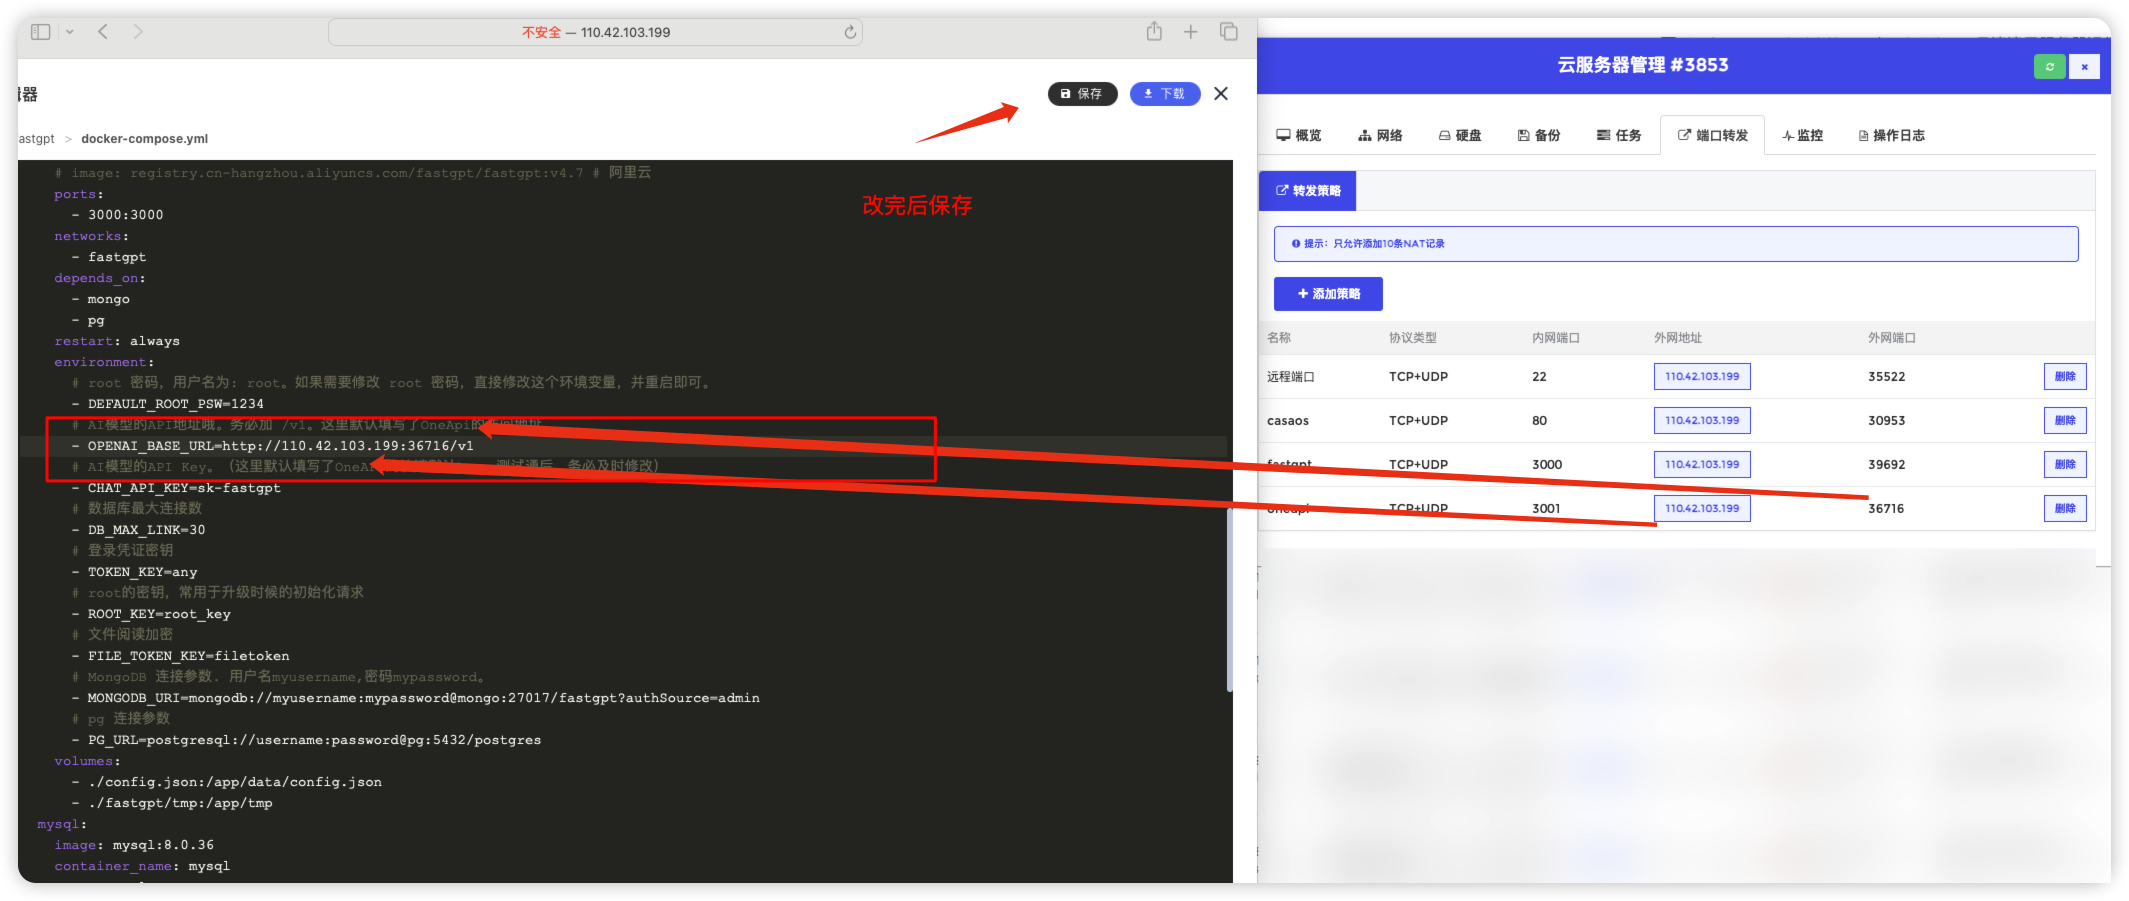This screenshot has width=2129, height=901.
Task: Open the sidebar options dropdown chevron
Action: point(70,32)
